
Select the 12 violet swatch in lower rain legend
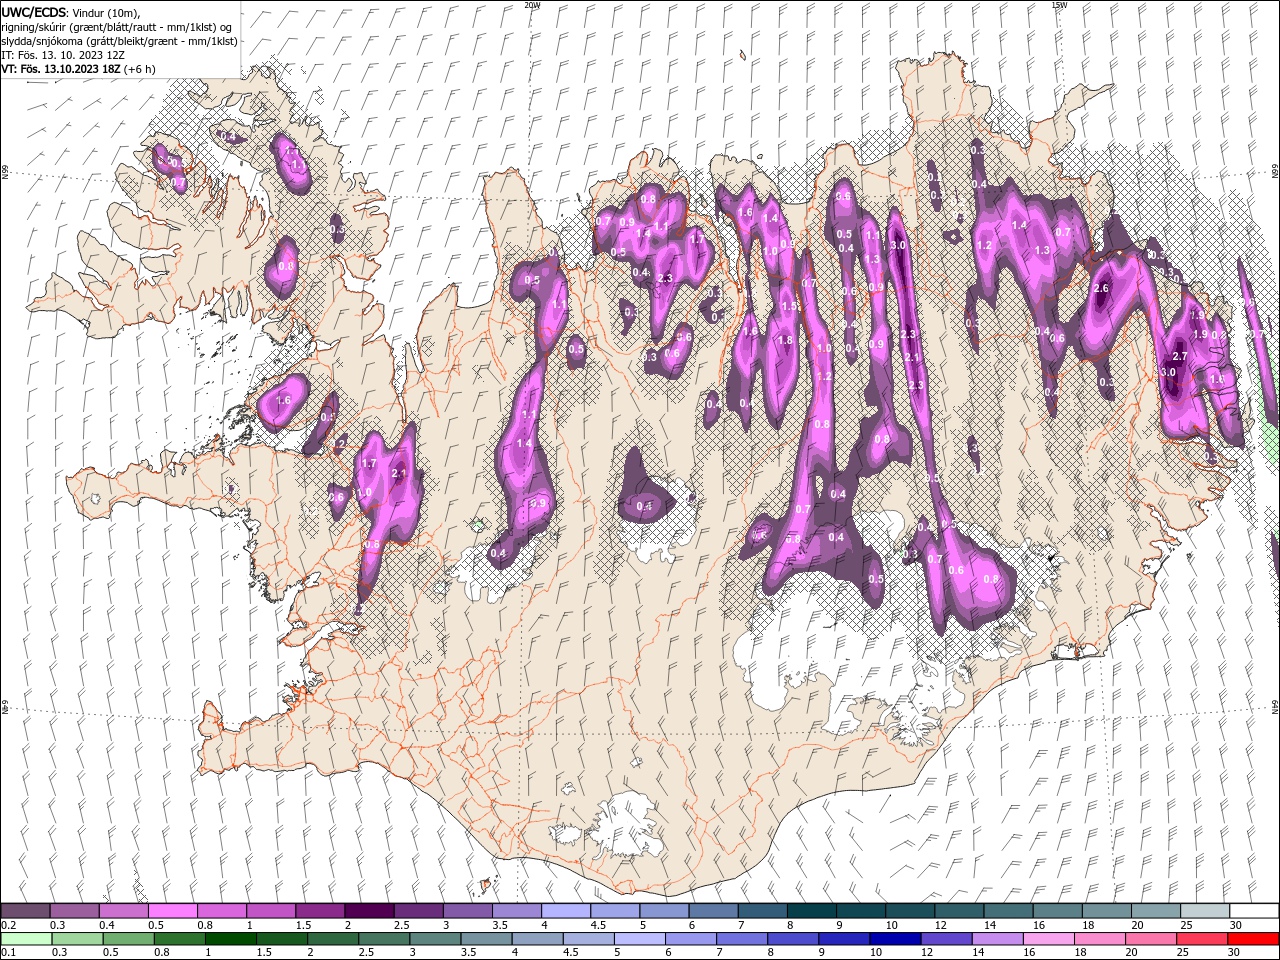tap(946, 938)
